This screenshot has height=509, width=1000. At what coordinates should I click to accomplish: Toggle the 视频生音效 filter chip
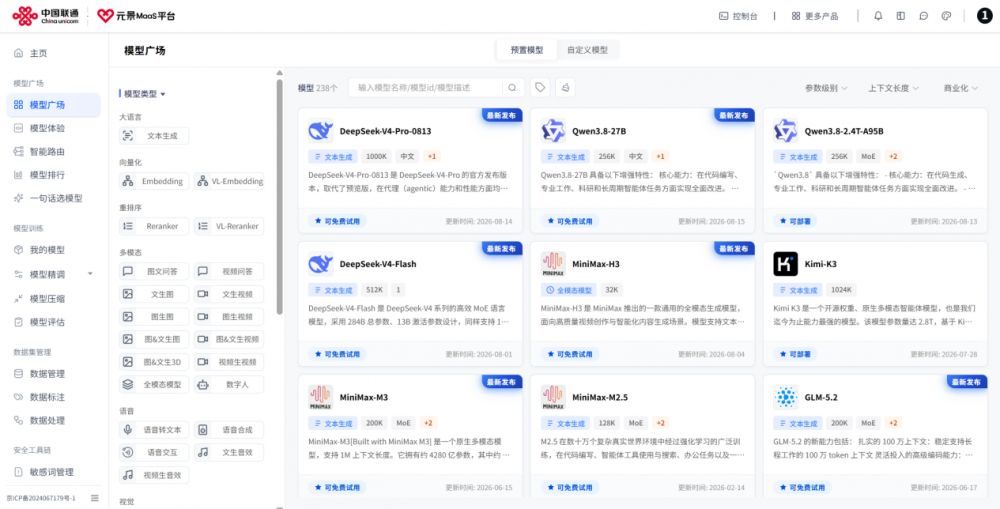(154, 475)
